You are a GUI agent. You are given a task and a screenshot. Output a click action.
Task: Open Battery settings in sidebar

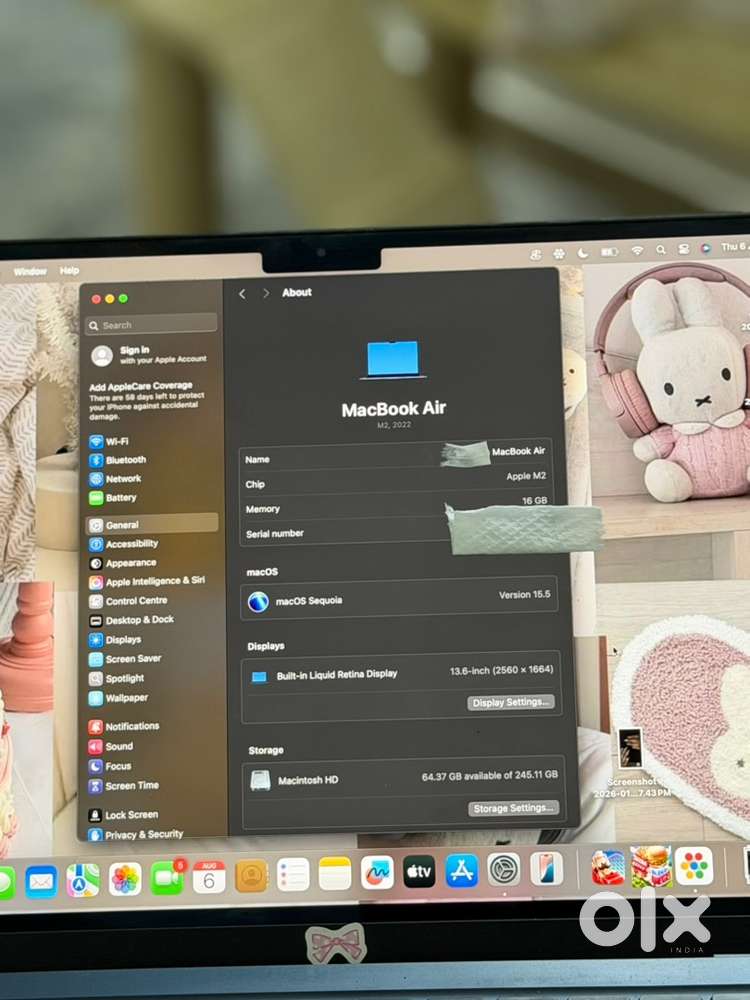pos(113,497)
